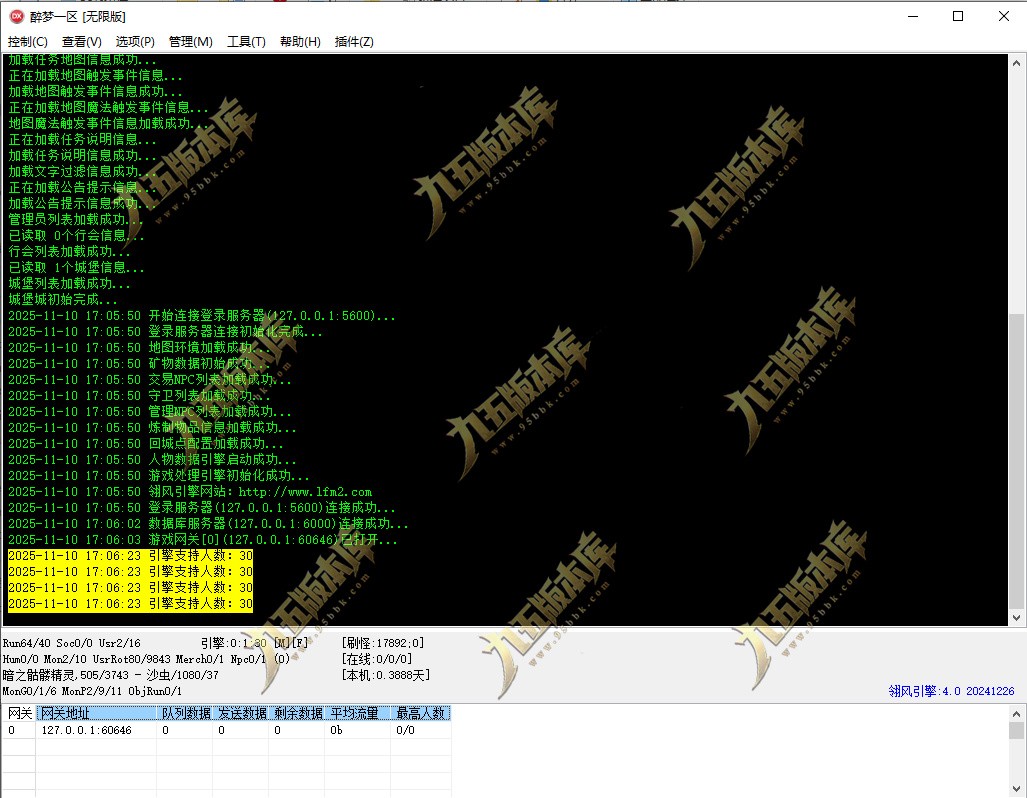Click the 回城点配置加载成功 log line
1027x798 pixels.
pos(145,444)
